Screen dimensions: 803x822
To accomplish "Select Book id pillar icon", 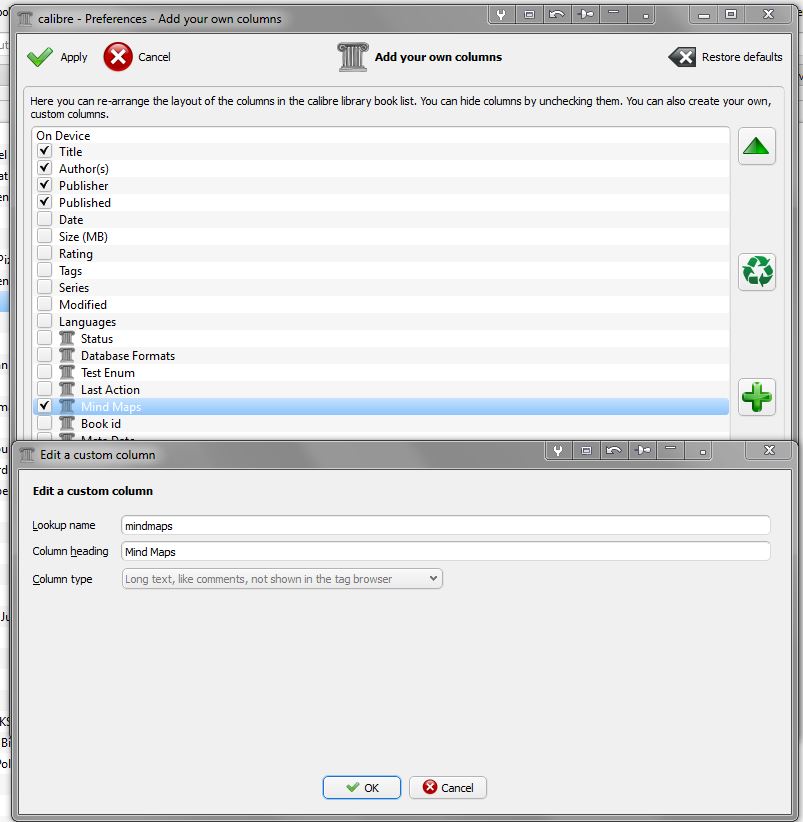I will click(67, 423).
